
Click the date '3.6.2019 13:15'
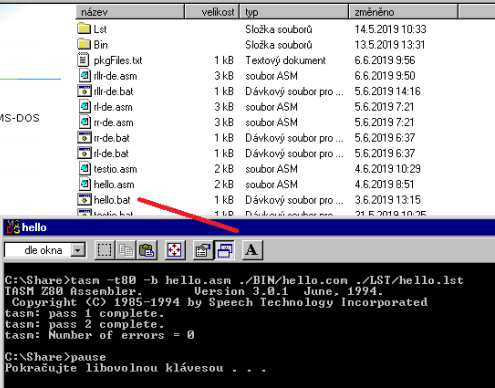387,200
